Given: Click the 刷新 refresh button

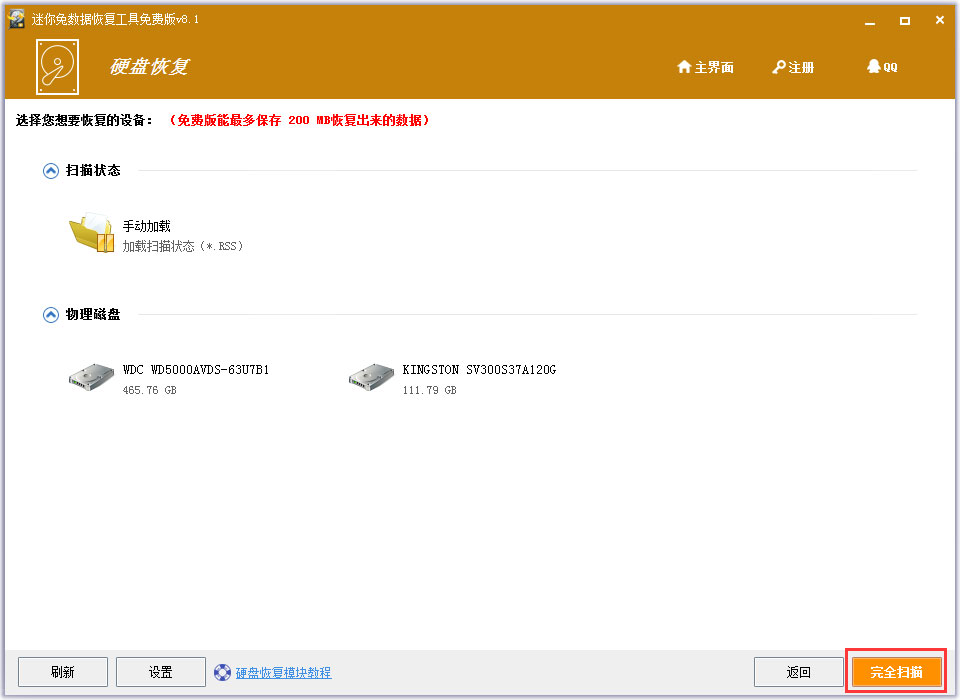Looking at the screenshot, I should [x=62, y=672].
